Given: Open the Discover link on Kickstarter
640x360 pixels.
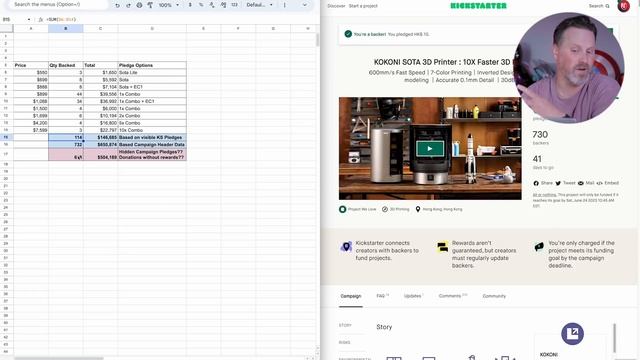Looking at the screenshot, I should 336,6.
